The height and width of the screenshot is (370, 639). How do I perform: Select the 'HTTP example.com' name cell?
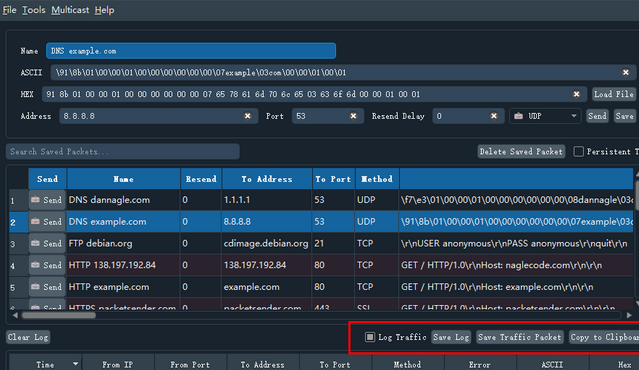pyautogui.click(x=123, y=287)
